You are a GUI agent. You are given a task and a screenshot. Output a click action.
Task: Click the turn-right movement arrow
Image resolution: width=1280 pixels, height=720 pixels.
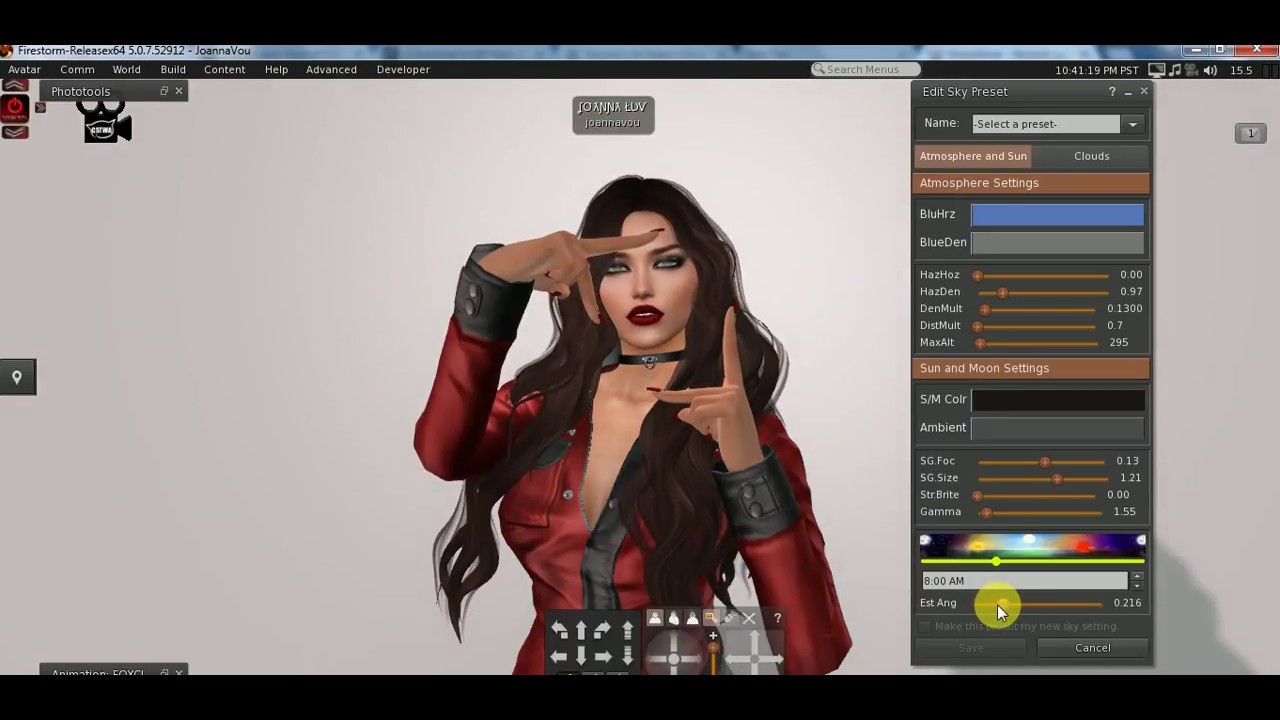(602, 630)
